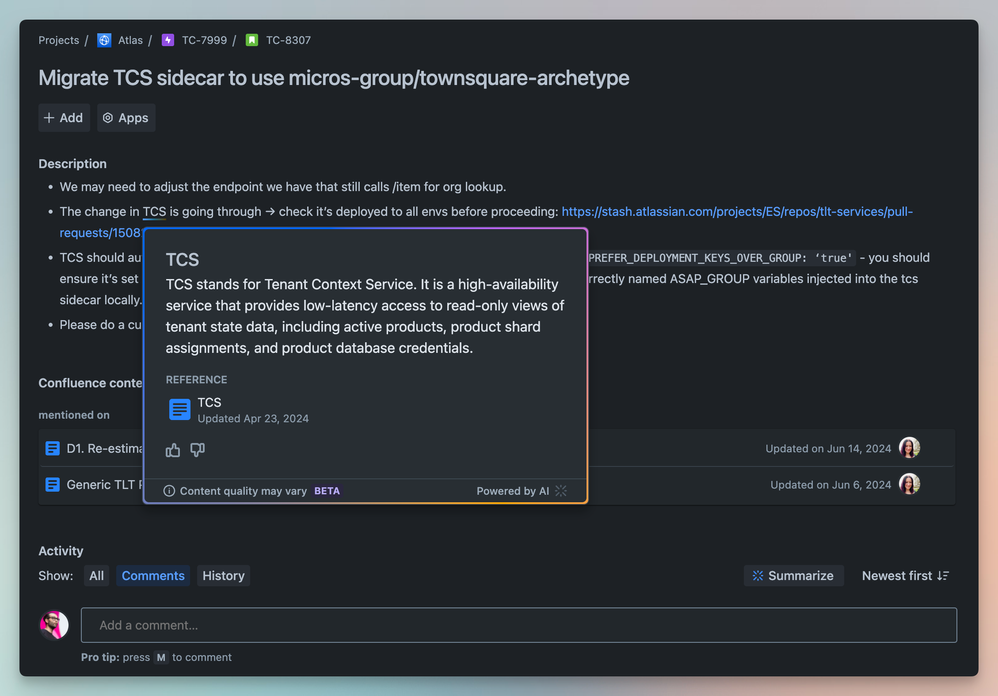Show All activity
Viewport: 998px width, 696px height.
[97, 576]
